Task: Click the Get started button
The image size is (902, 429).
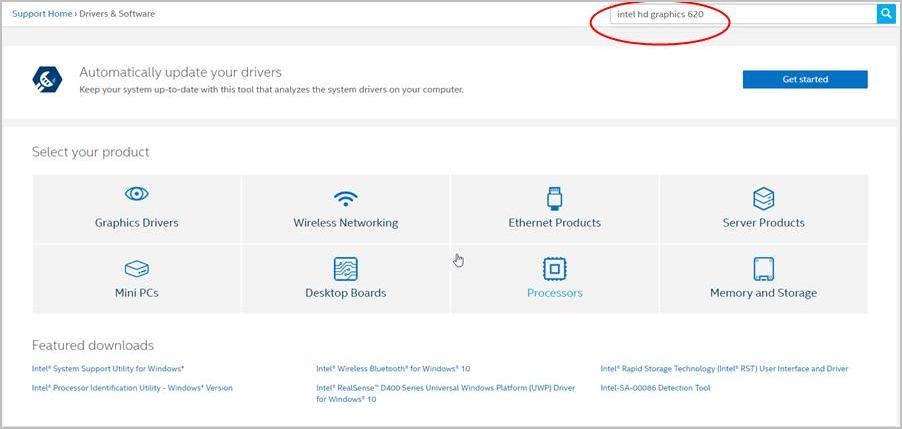Action: (x=805, y=79)
